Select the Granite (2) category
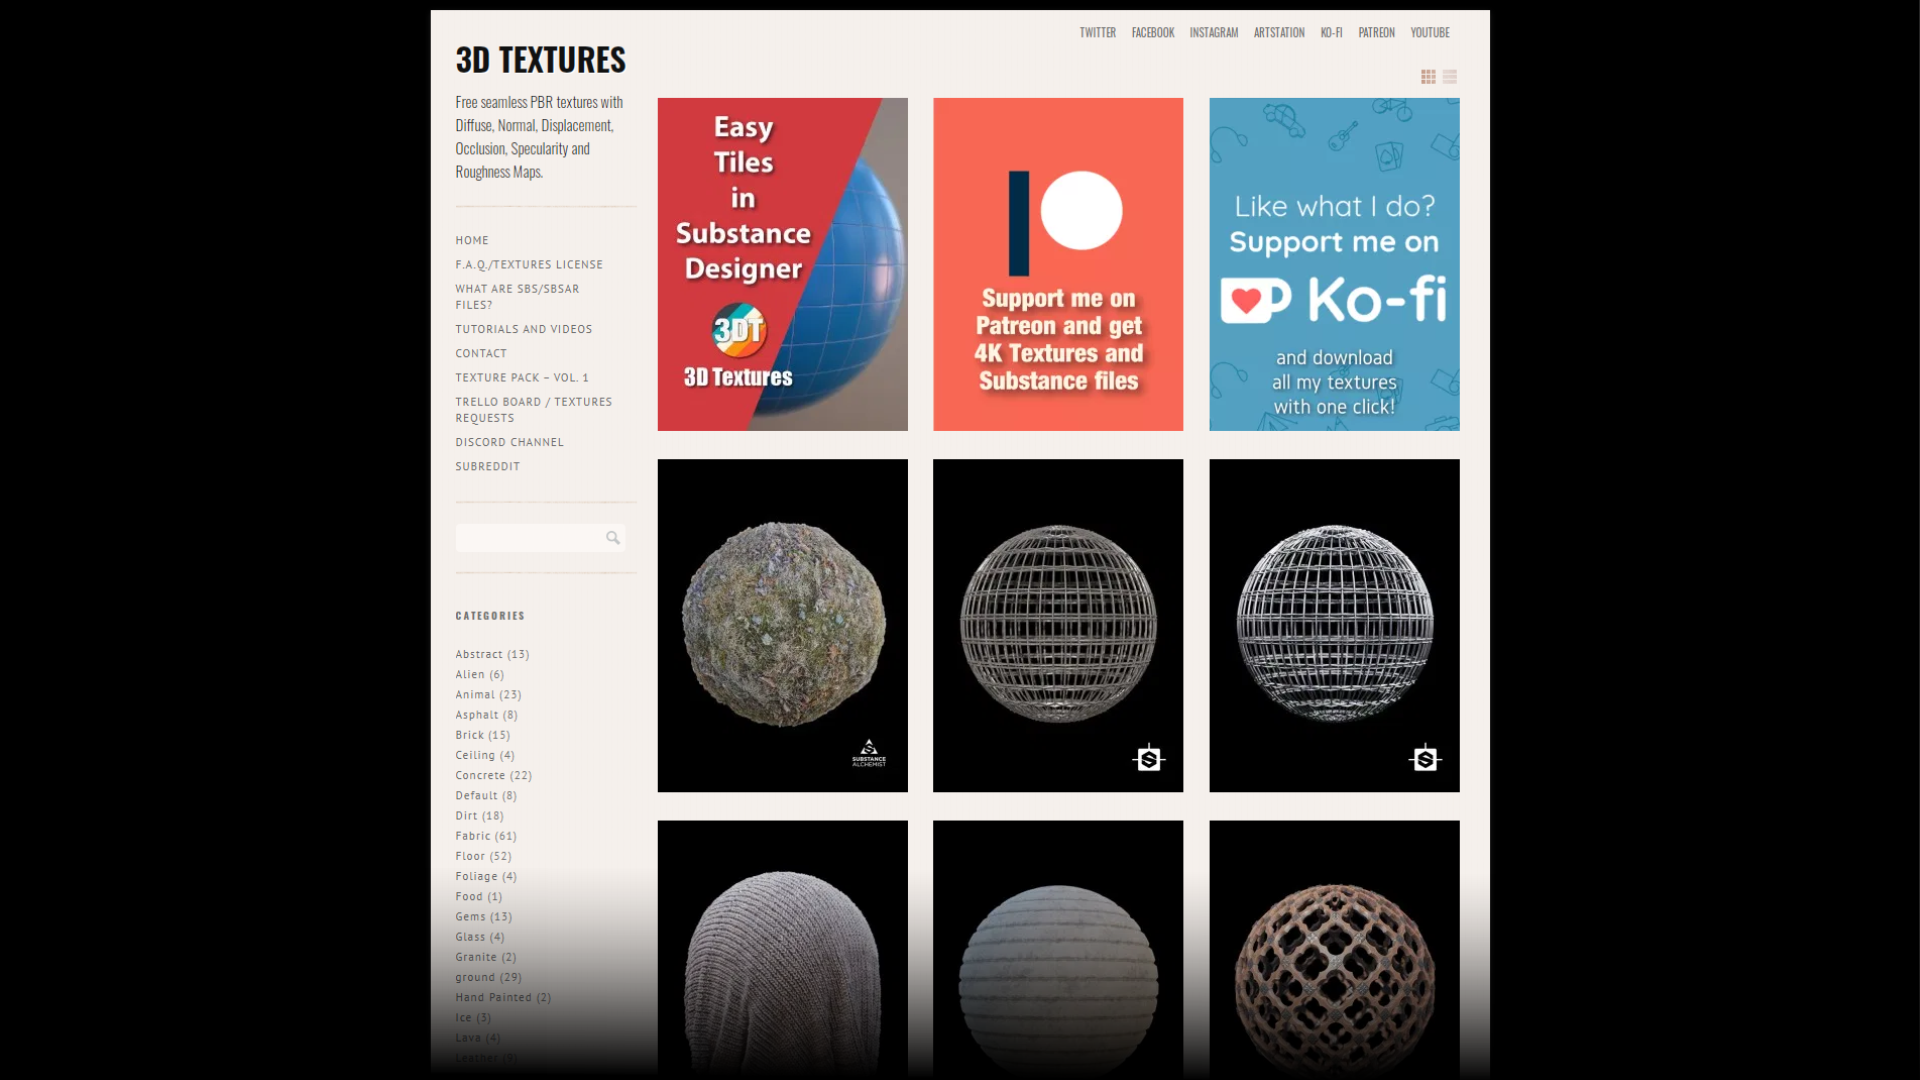This screenshot has width=1920, height=1080. [x=486, y=958]
